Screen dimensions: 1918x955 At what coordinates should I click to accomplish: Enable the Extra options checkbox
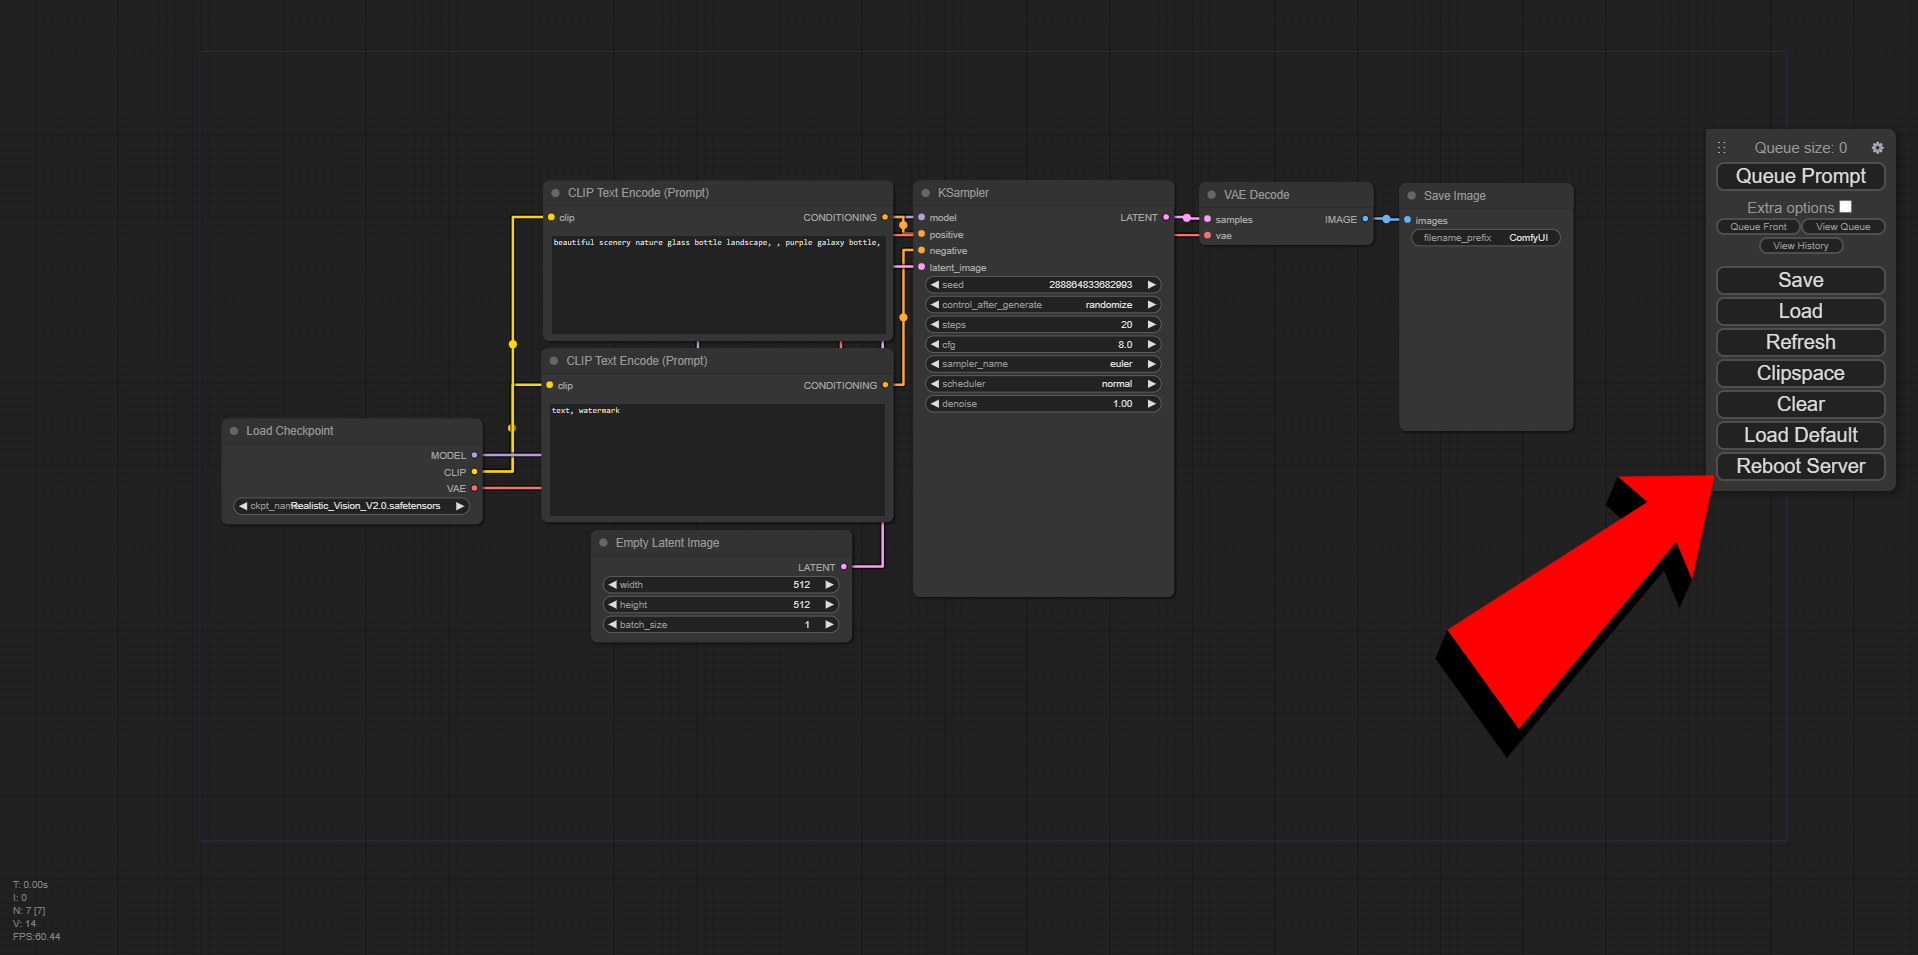[1845, 207]
